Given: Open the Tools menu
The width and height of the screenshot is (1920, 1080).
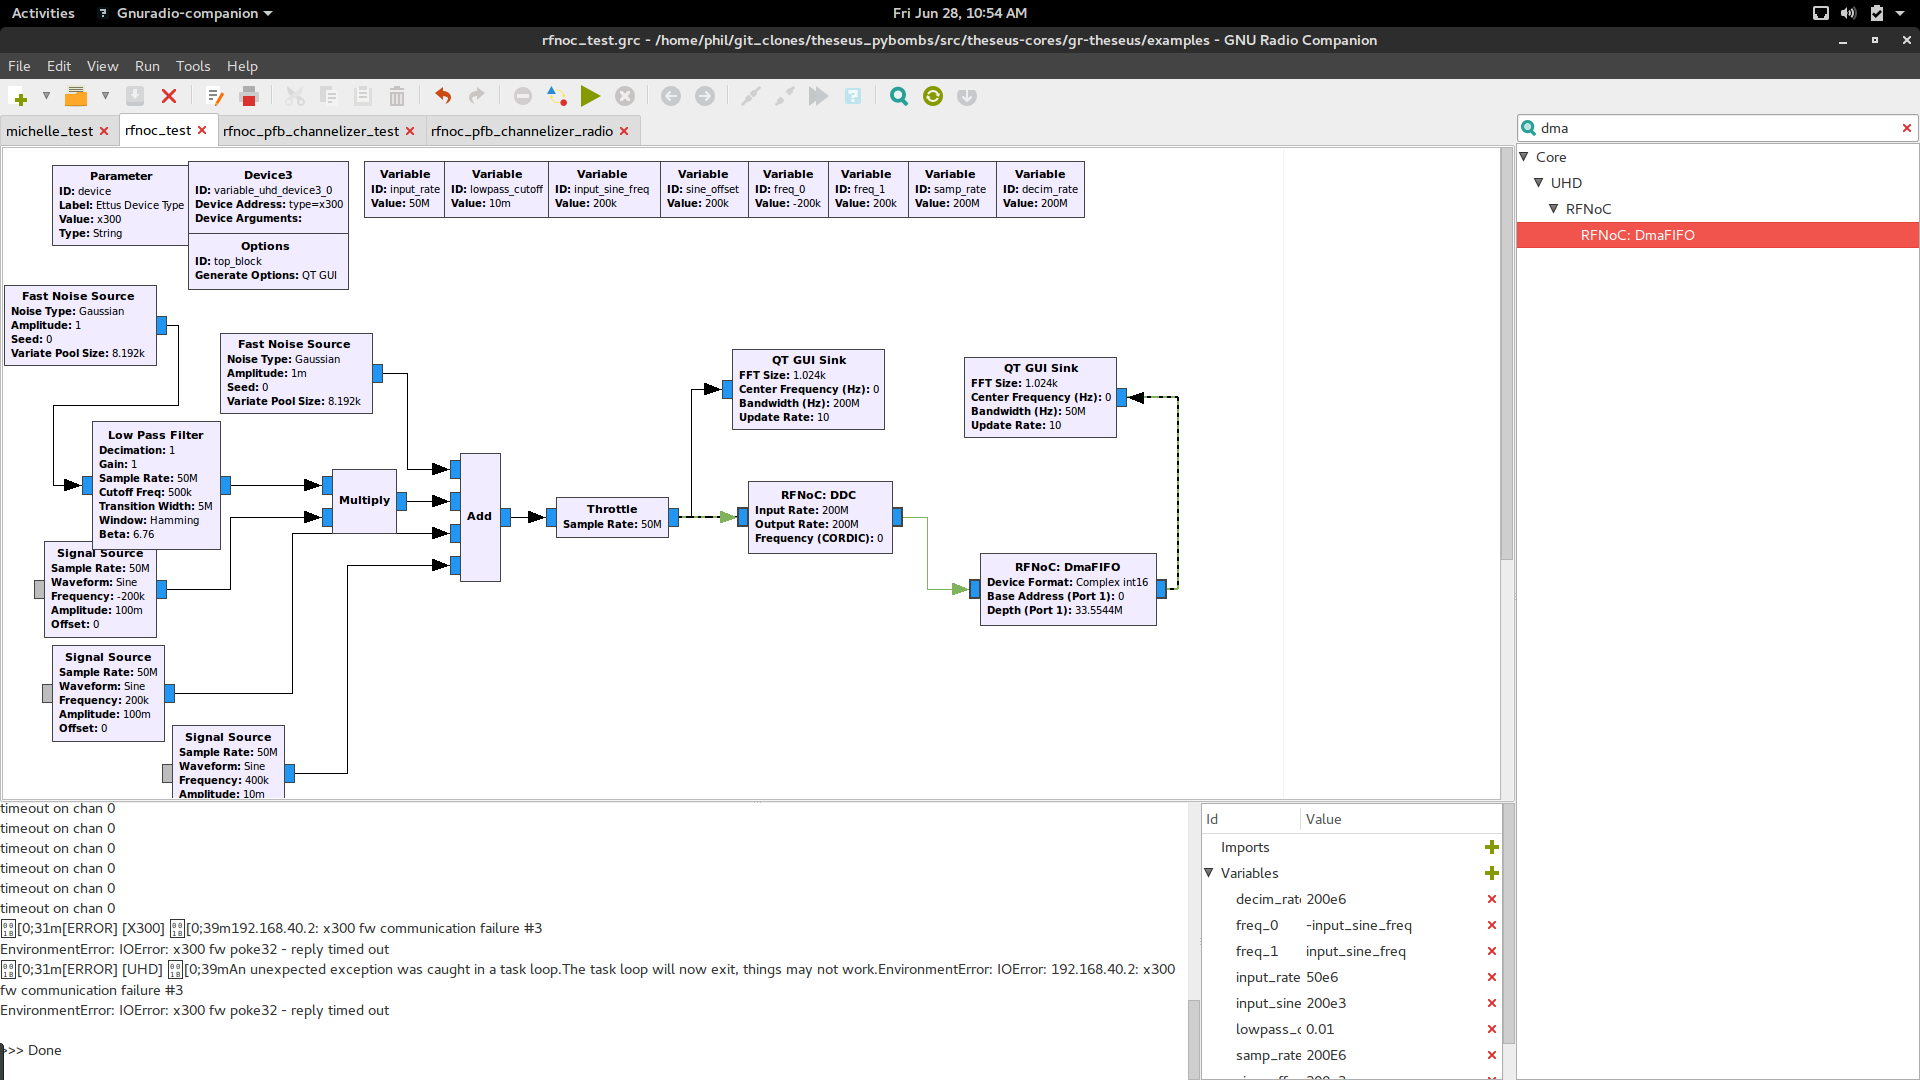Looking at the screenshot, I should click(192, 66).
